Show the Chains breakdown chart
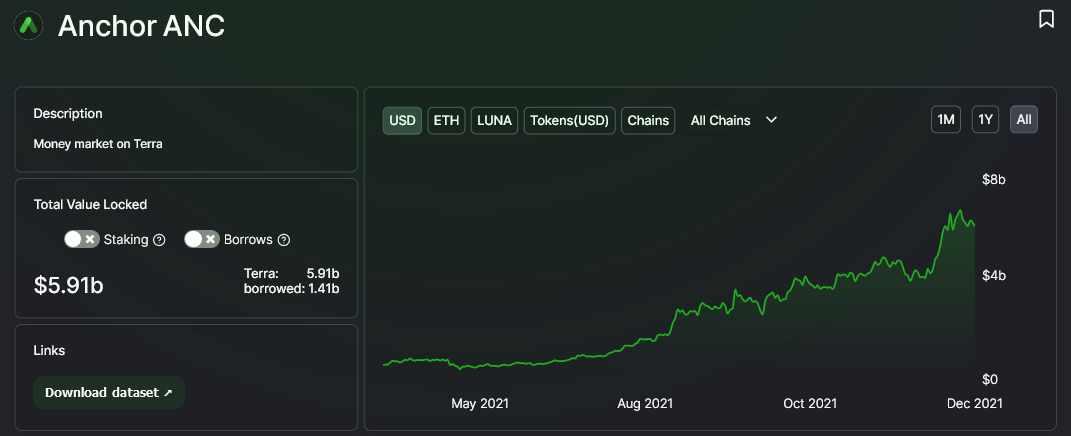 pyautogui.click(x=648, y=120)
